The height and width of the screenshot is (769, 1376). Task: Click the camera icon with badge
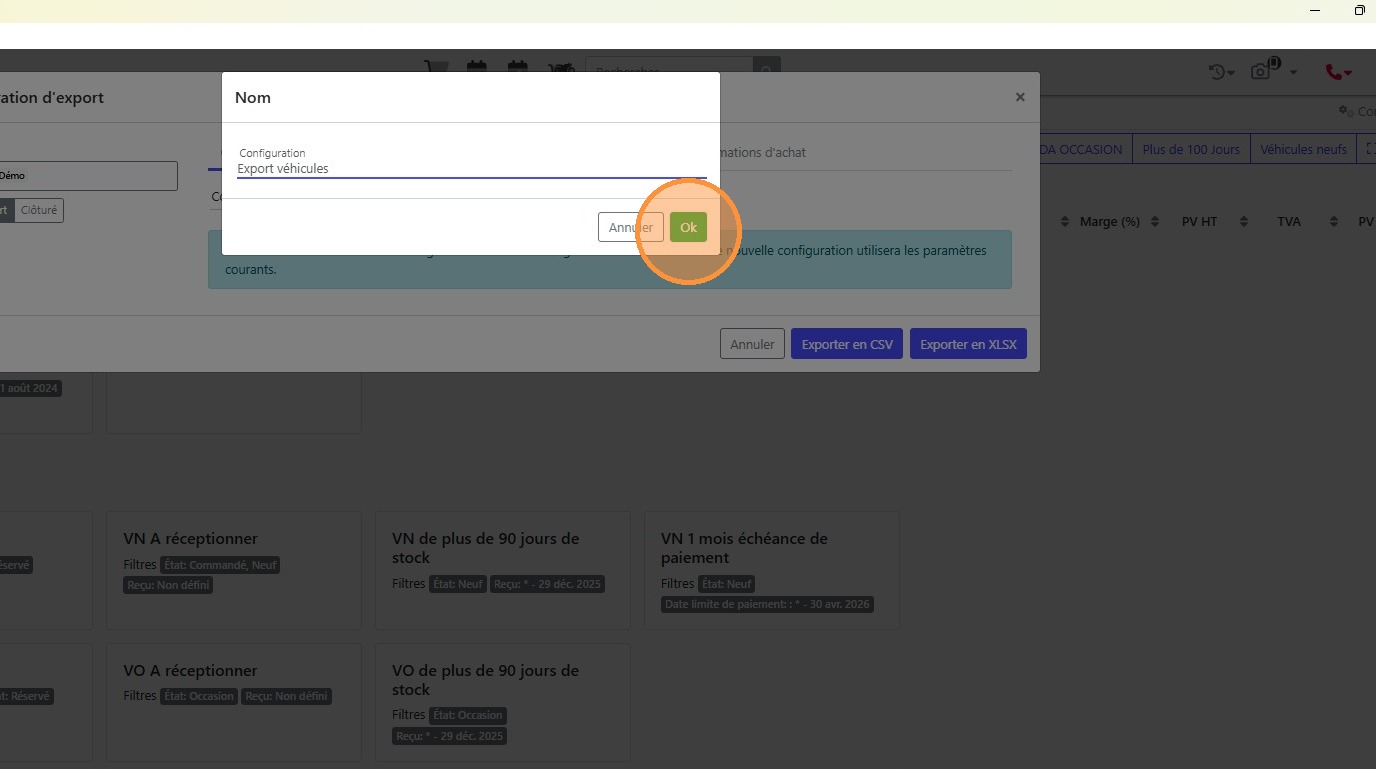[x=1263, y=69]
